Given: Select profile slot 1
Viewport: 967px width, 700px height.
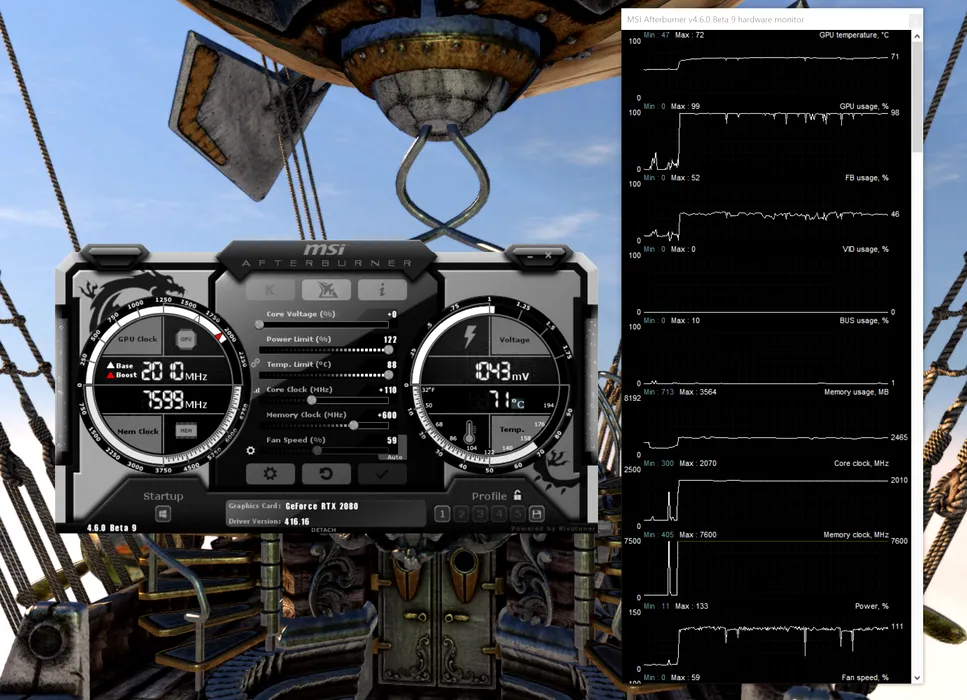Looking at the screenshot, I should pyautogui.click(x=442, y=514).
